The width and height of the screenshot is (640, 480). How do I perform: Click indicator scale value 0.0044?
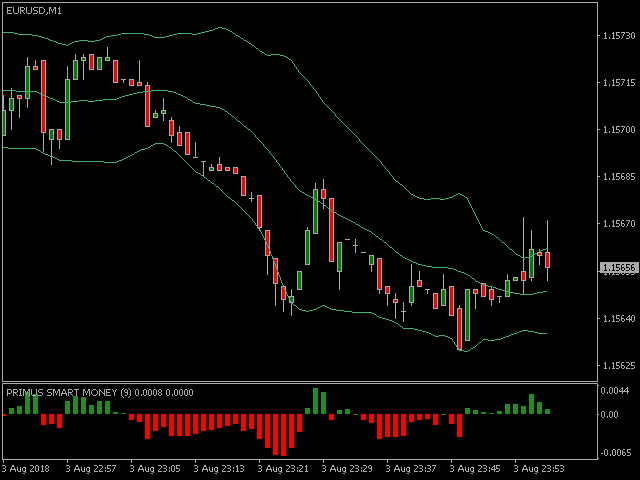615,391
